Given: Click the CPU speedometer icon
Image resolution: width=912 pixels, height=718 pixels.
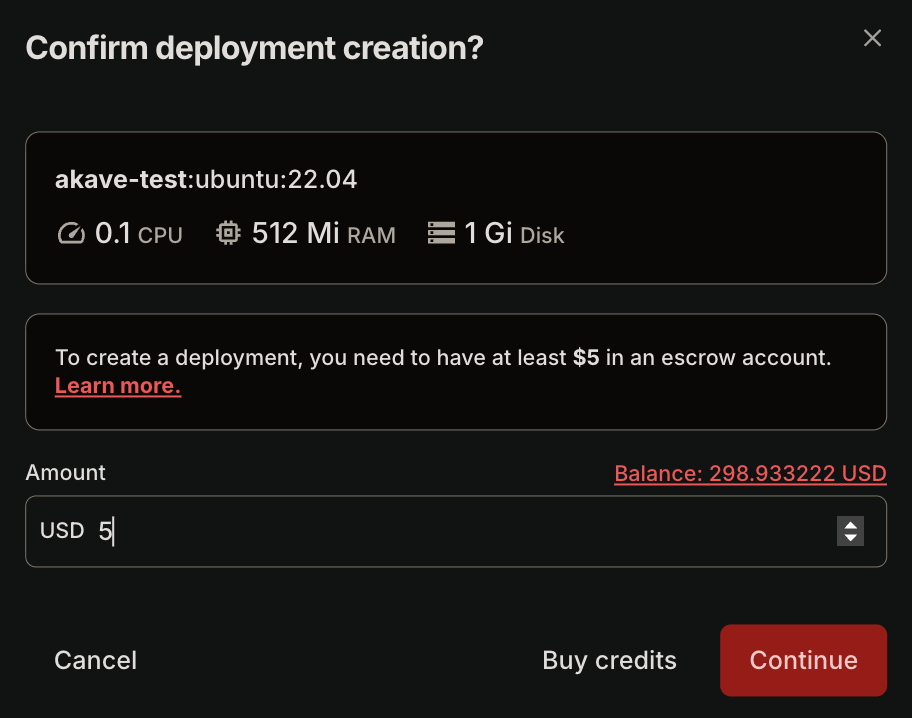Looking at the screenshot, I should tap(71, 234).
